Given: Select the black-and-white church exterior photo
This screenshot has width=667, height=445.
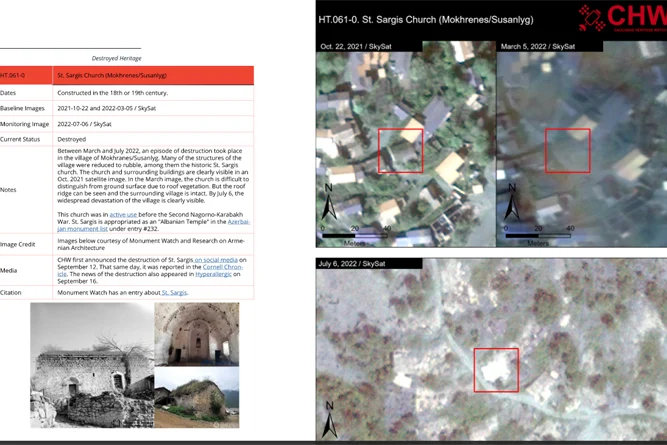Looking at the screenshot, I should point(92,365).
